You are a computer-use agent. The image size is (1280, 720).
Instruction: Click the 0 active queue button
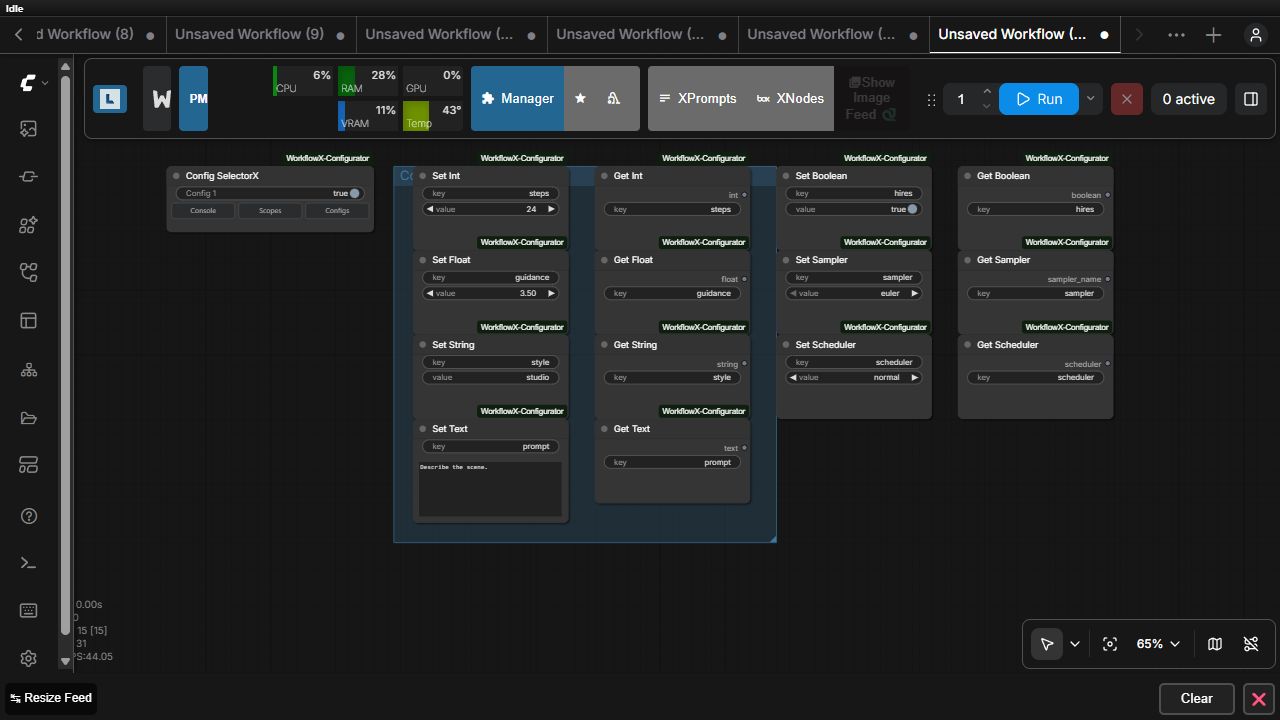pos(1189,99)
